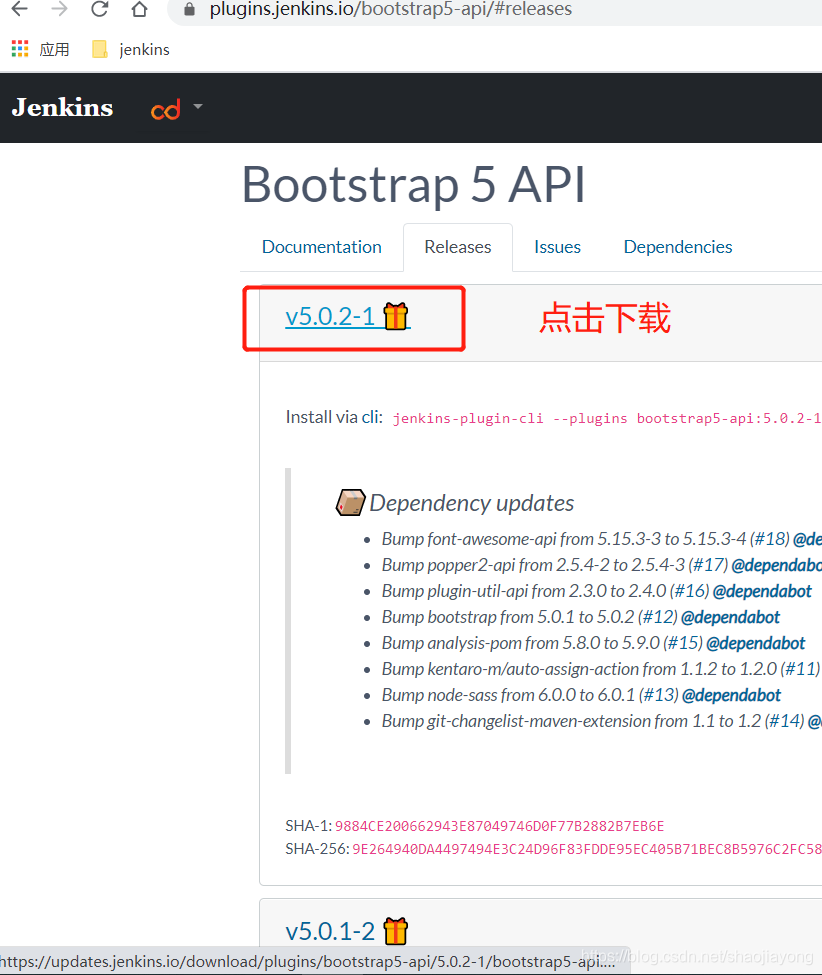
Task: Open pull request #15 link
Action: 683,643
